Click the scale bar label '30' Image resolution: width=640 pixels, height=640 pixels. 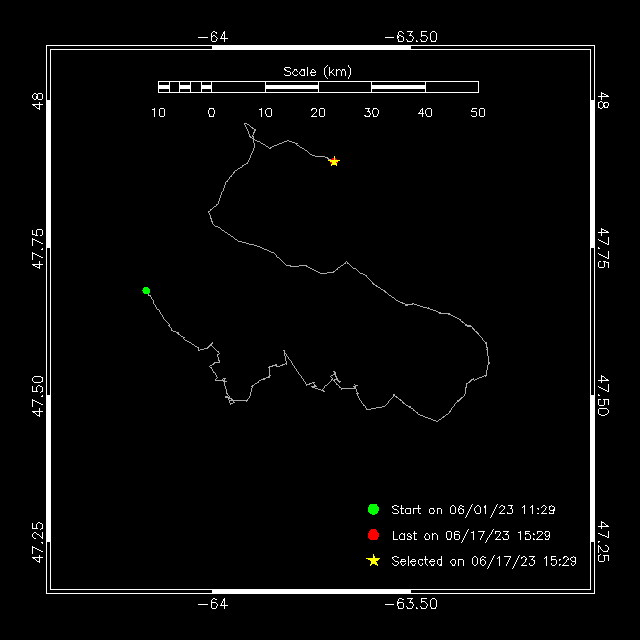371,113
